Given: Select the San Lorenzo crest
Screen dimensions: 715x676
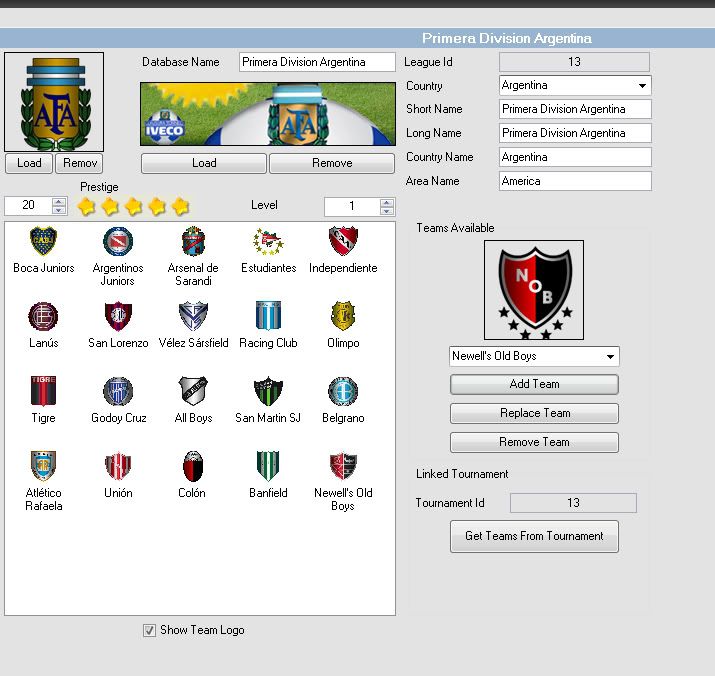Looking at the screenshot, I should tap(118, 316).
